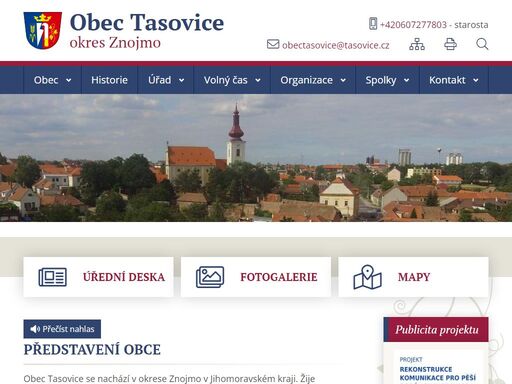
Task: Open the FOTOGALERIE tile
Action: click(256, 277)
